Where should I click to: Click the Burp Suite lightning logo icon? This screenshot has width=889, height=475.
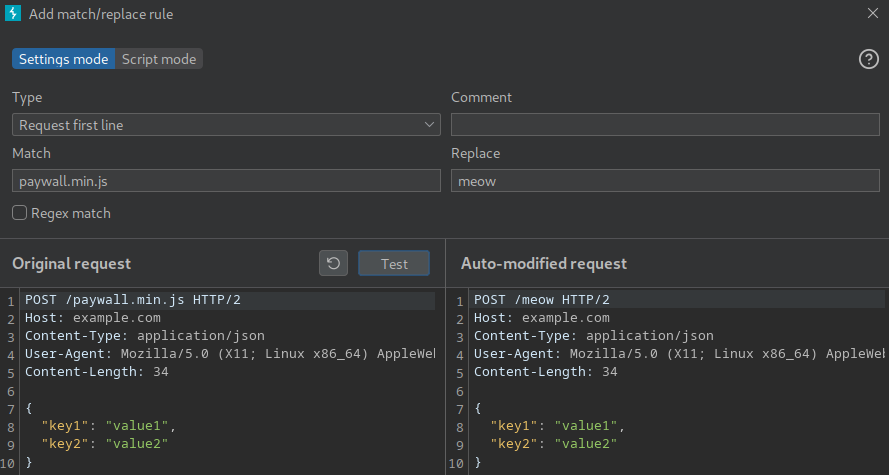[x=12, y=14]
